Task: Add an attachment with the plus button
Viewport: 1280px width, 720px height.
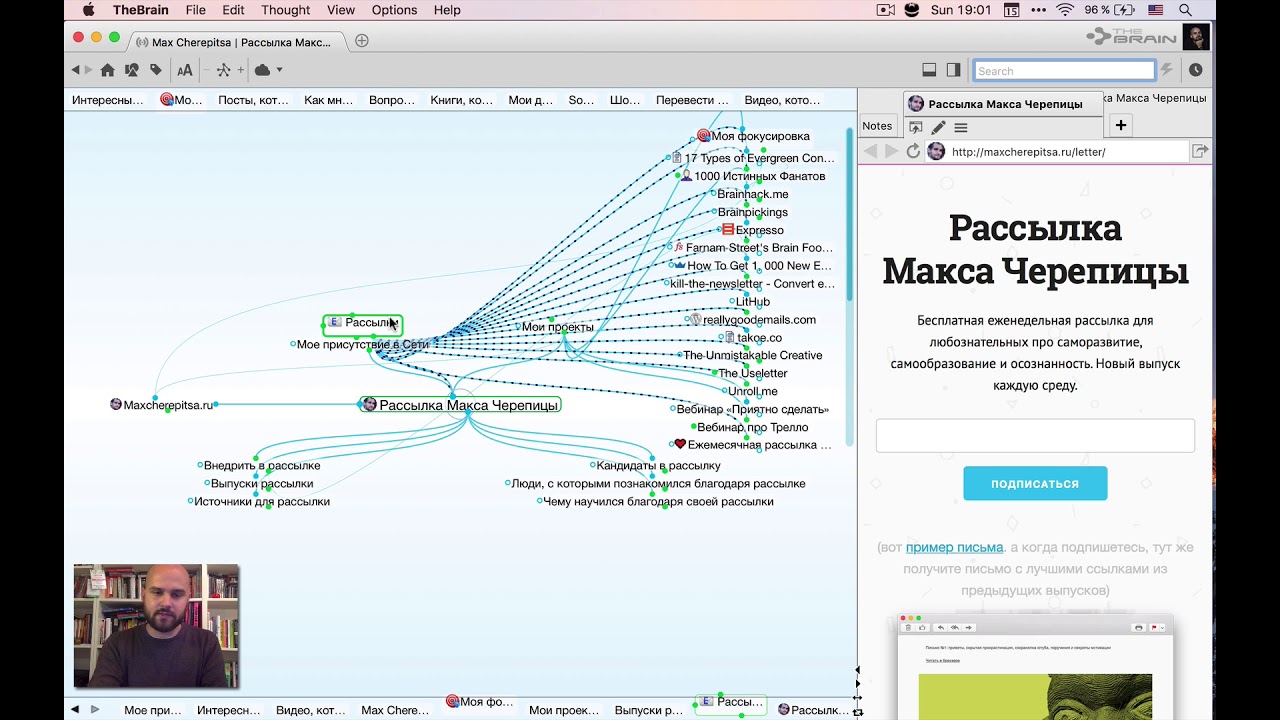Action: click(x=1121, y=125)
